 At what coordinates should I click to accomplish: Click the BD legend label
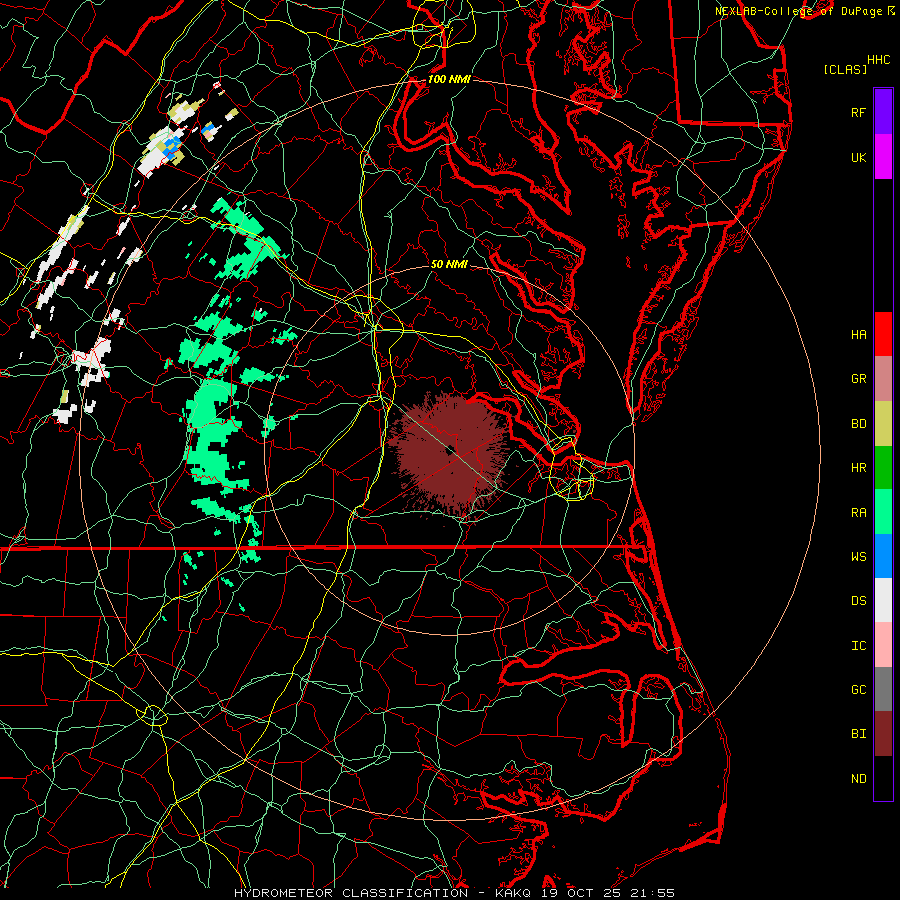click(x=858, y=424)
